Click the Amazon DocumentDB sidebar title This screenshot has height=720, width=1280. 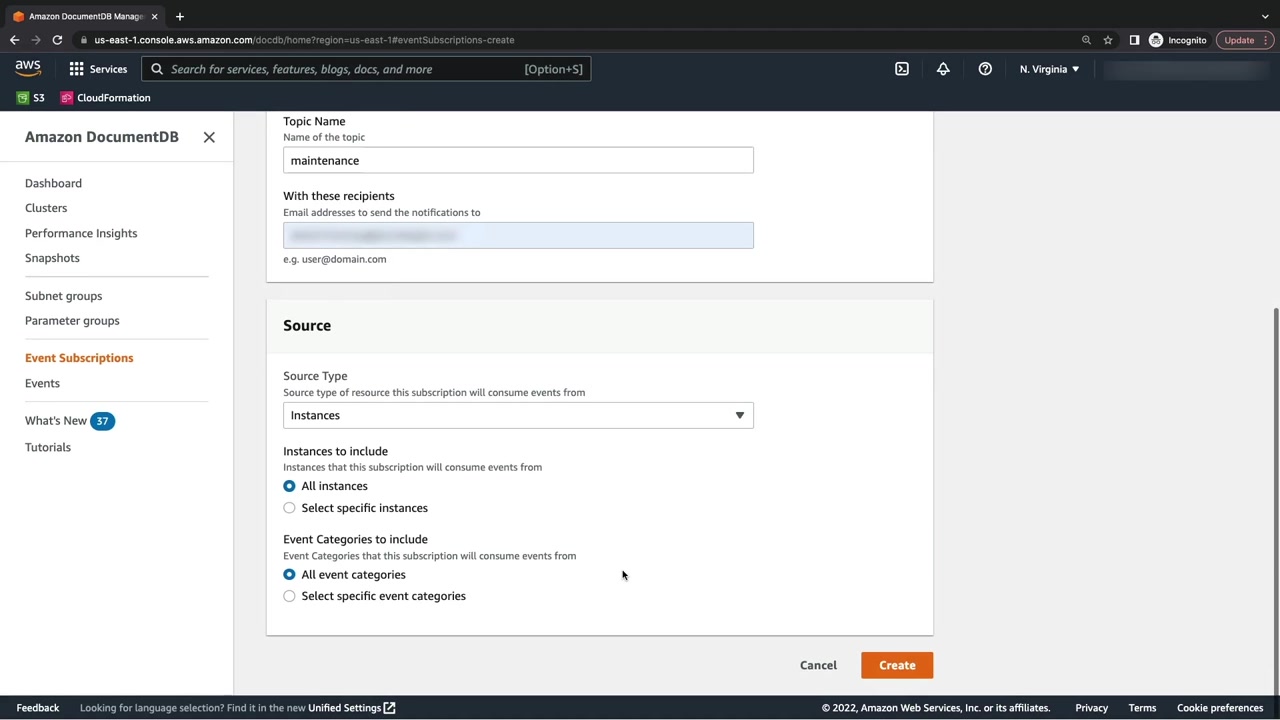[x=102, y=137]
